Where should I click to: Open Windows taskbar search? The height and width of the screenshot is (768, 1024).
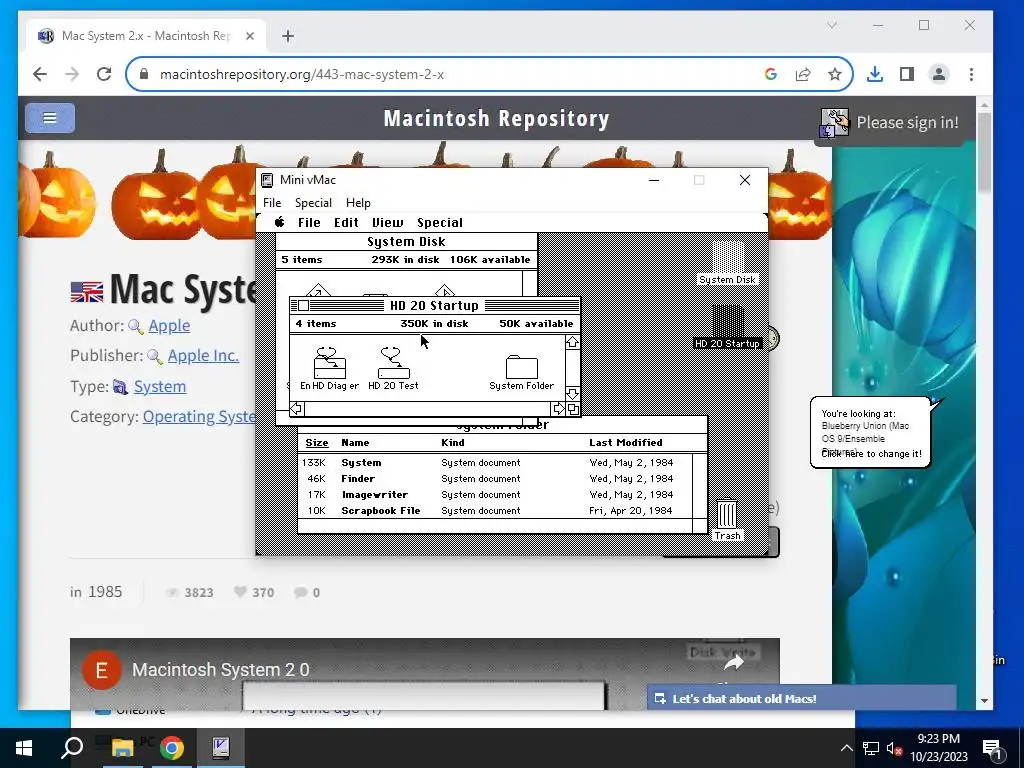[x=72, y=748]
